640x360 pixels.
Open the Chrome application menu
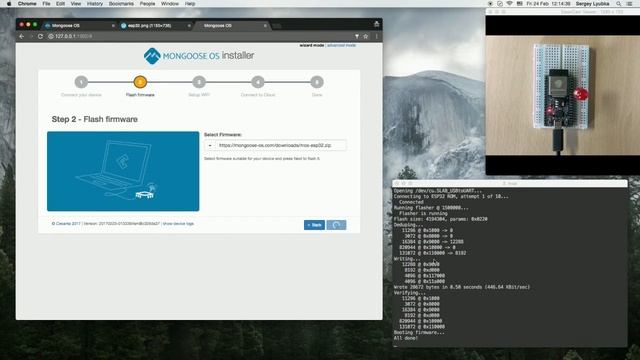[x=27, y=4]
